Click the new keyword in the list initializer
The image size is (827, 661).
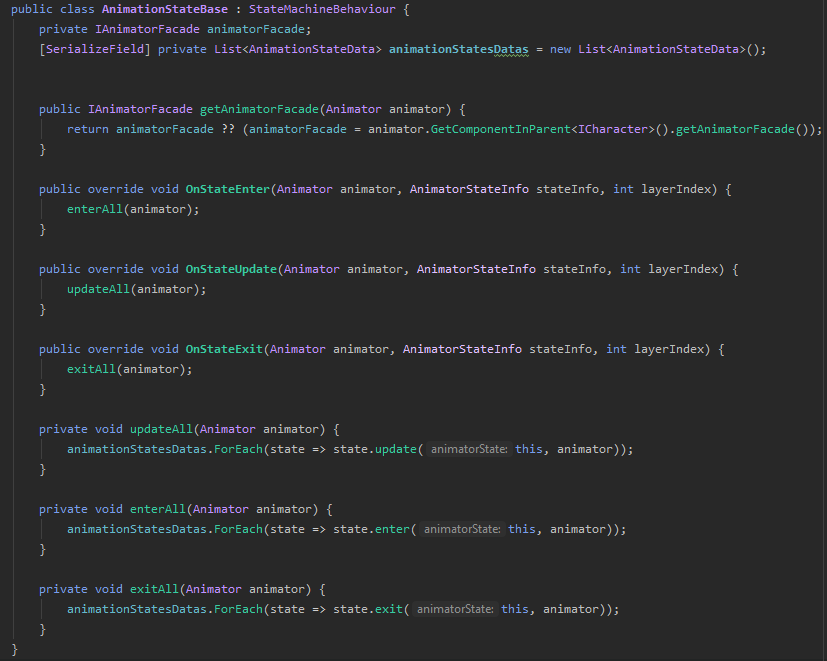(x=560, y=49)
